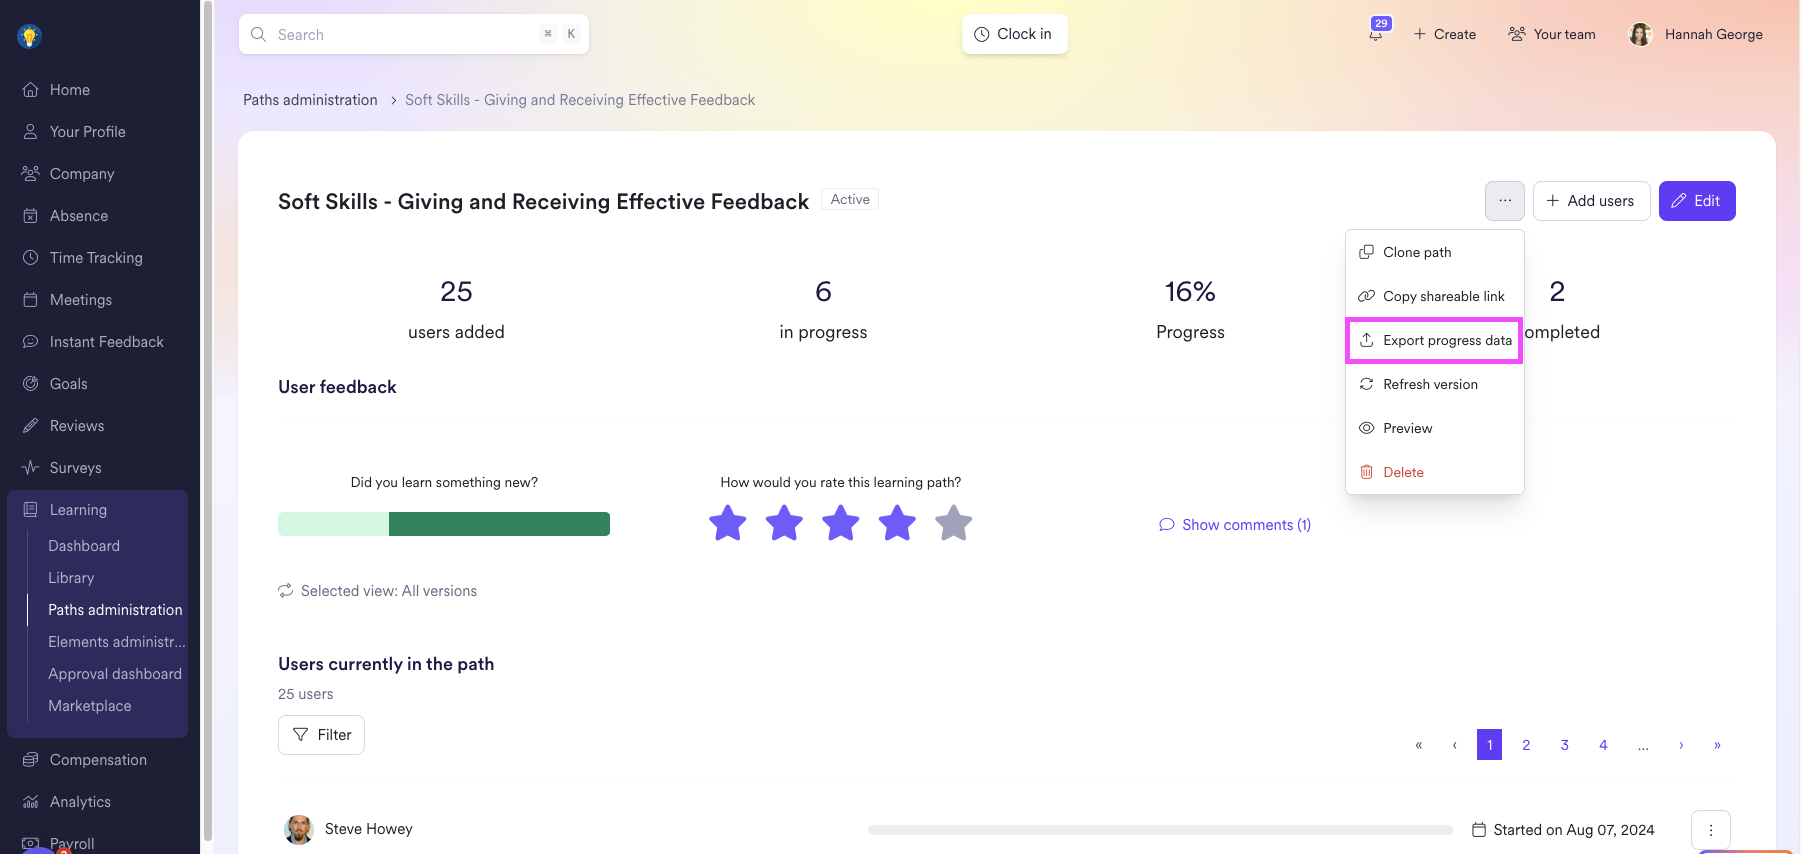
Task: Open Goals from the sidebar
Action: tap(68, 384)
